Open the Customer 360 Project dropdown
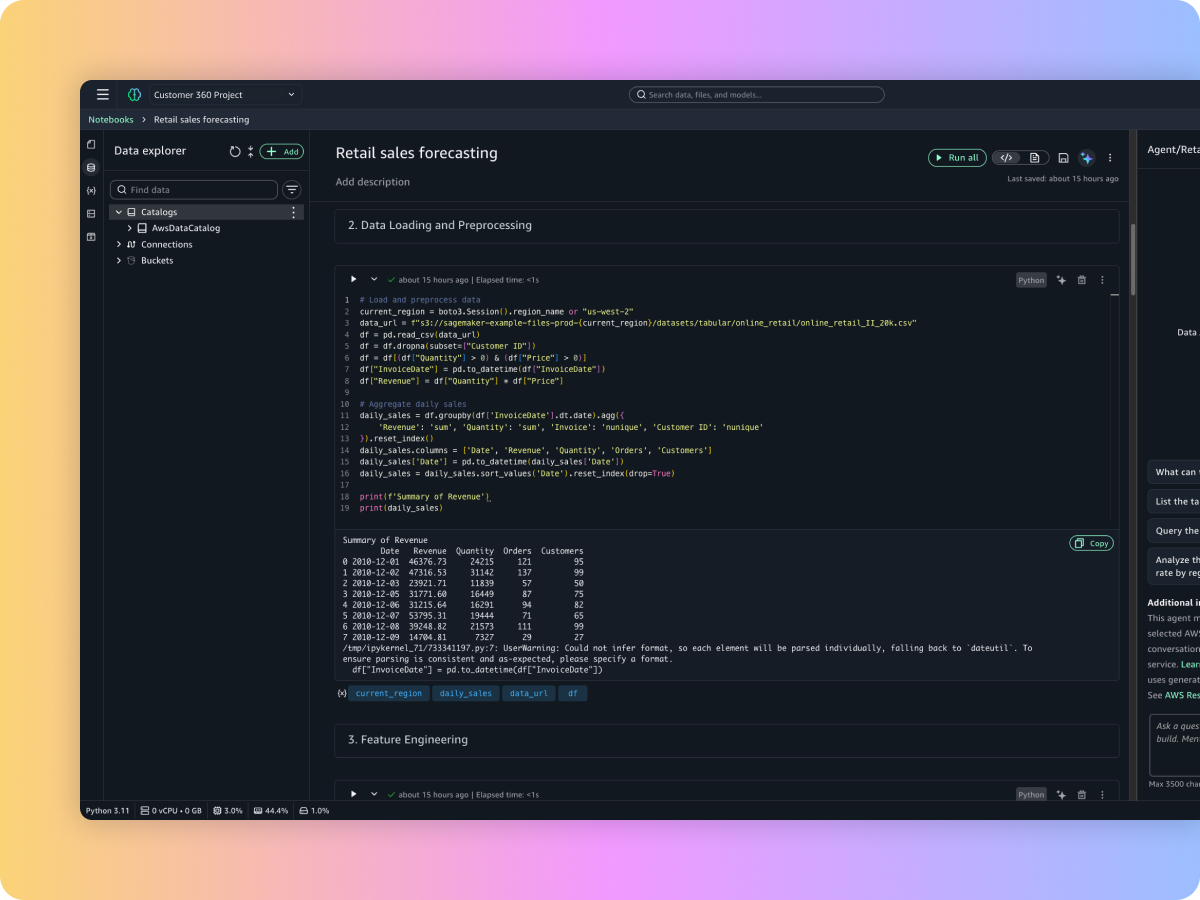 [x=225, y=95]
